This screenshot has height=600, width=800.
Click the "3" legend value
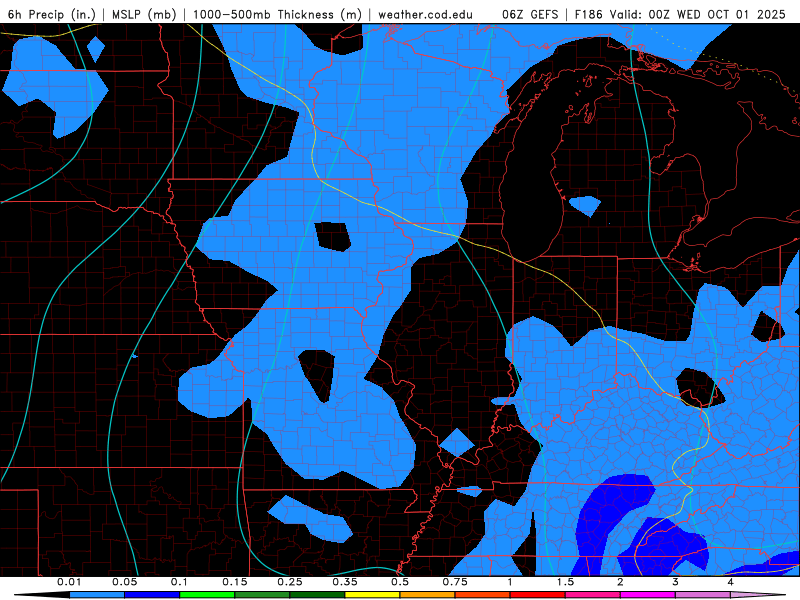pyautogui.click(x=676, y=582)
